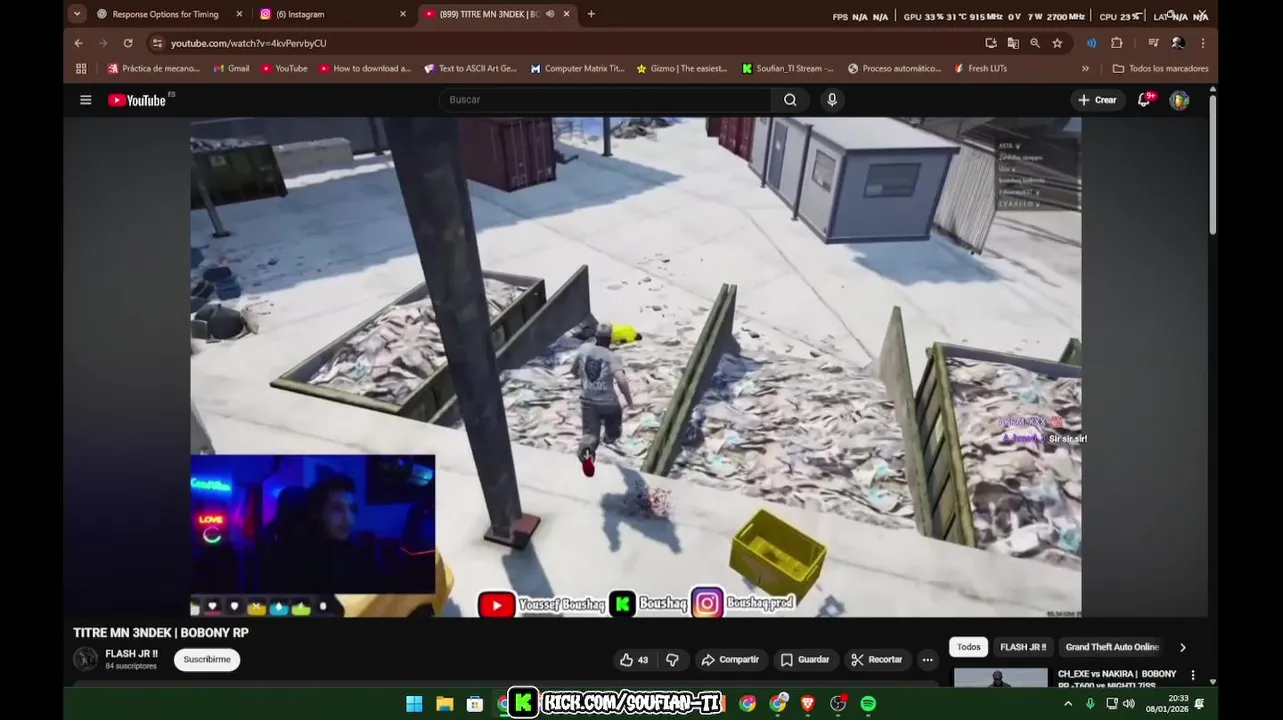The height and width of the screenshot is (720, 1283).
Task: Open more actions three-dot menu beside Recortar
Action: (927, 660)
